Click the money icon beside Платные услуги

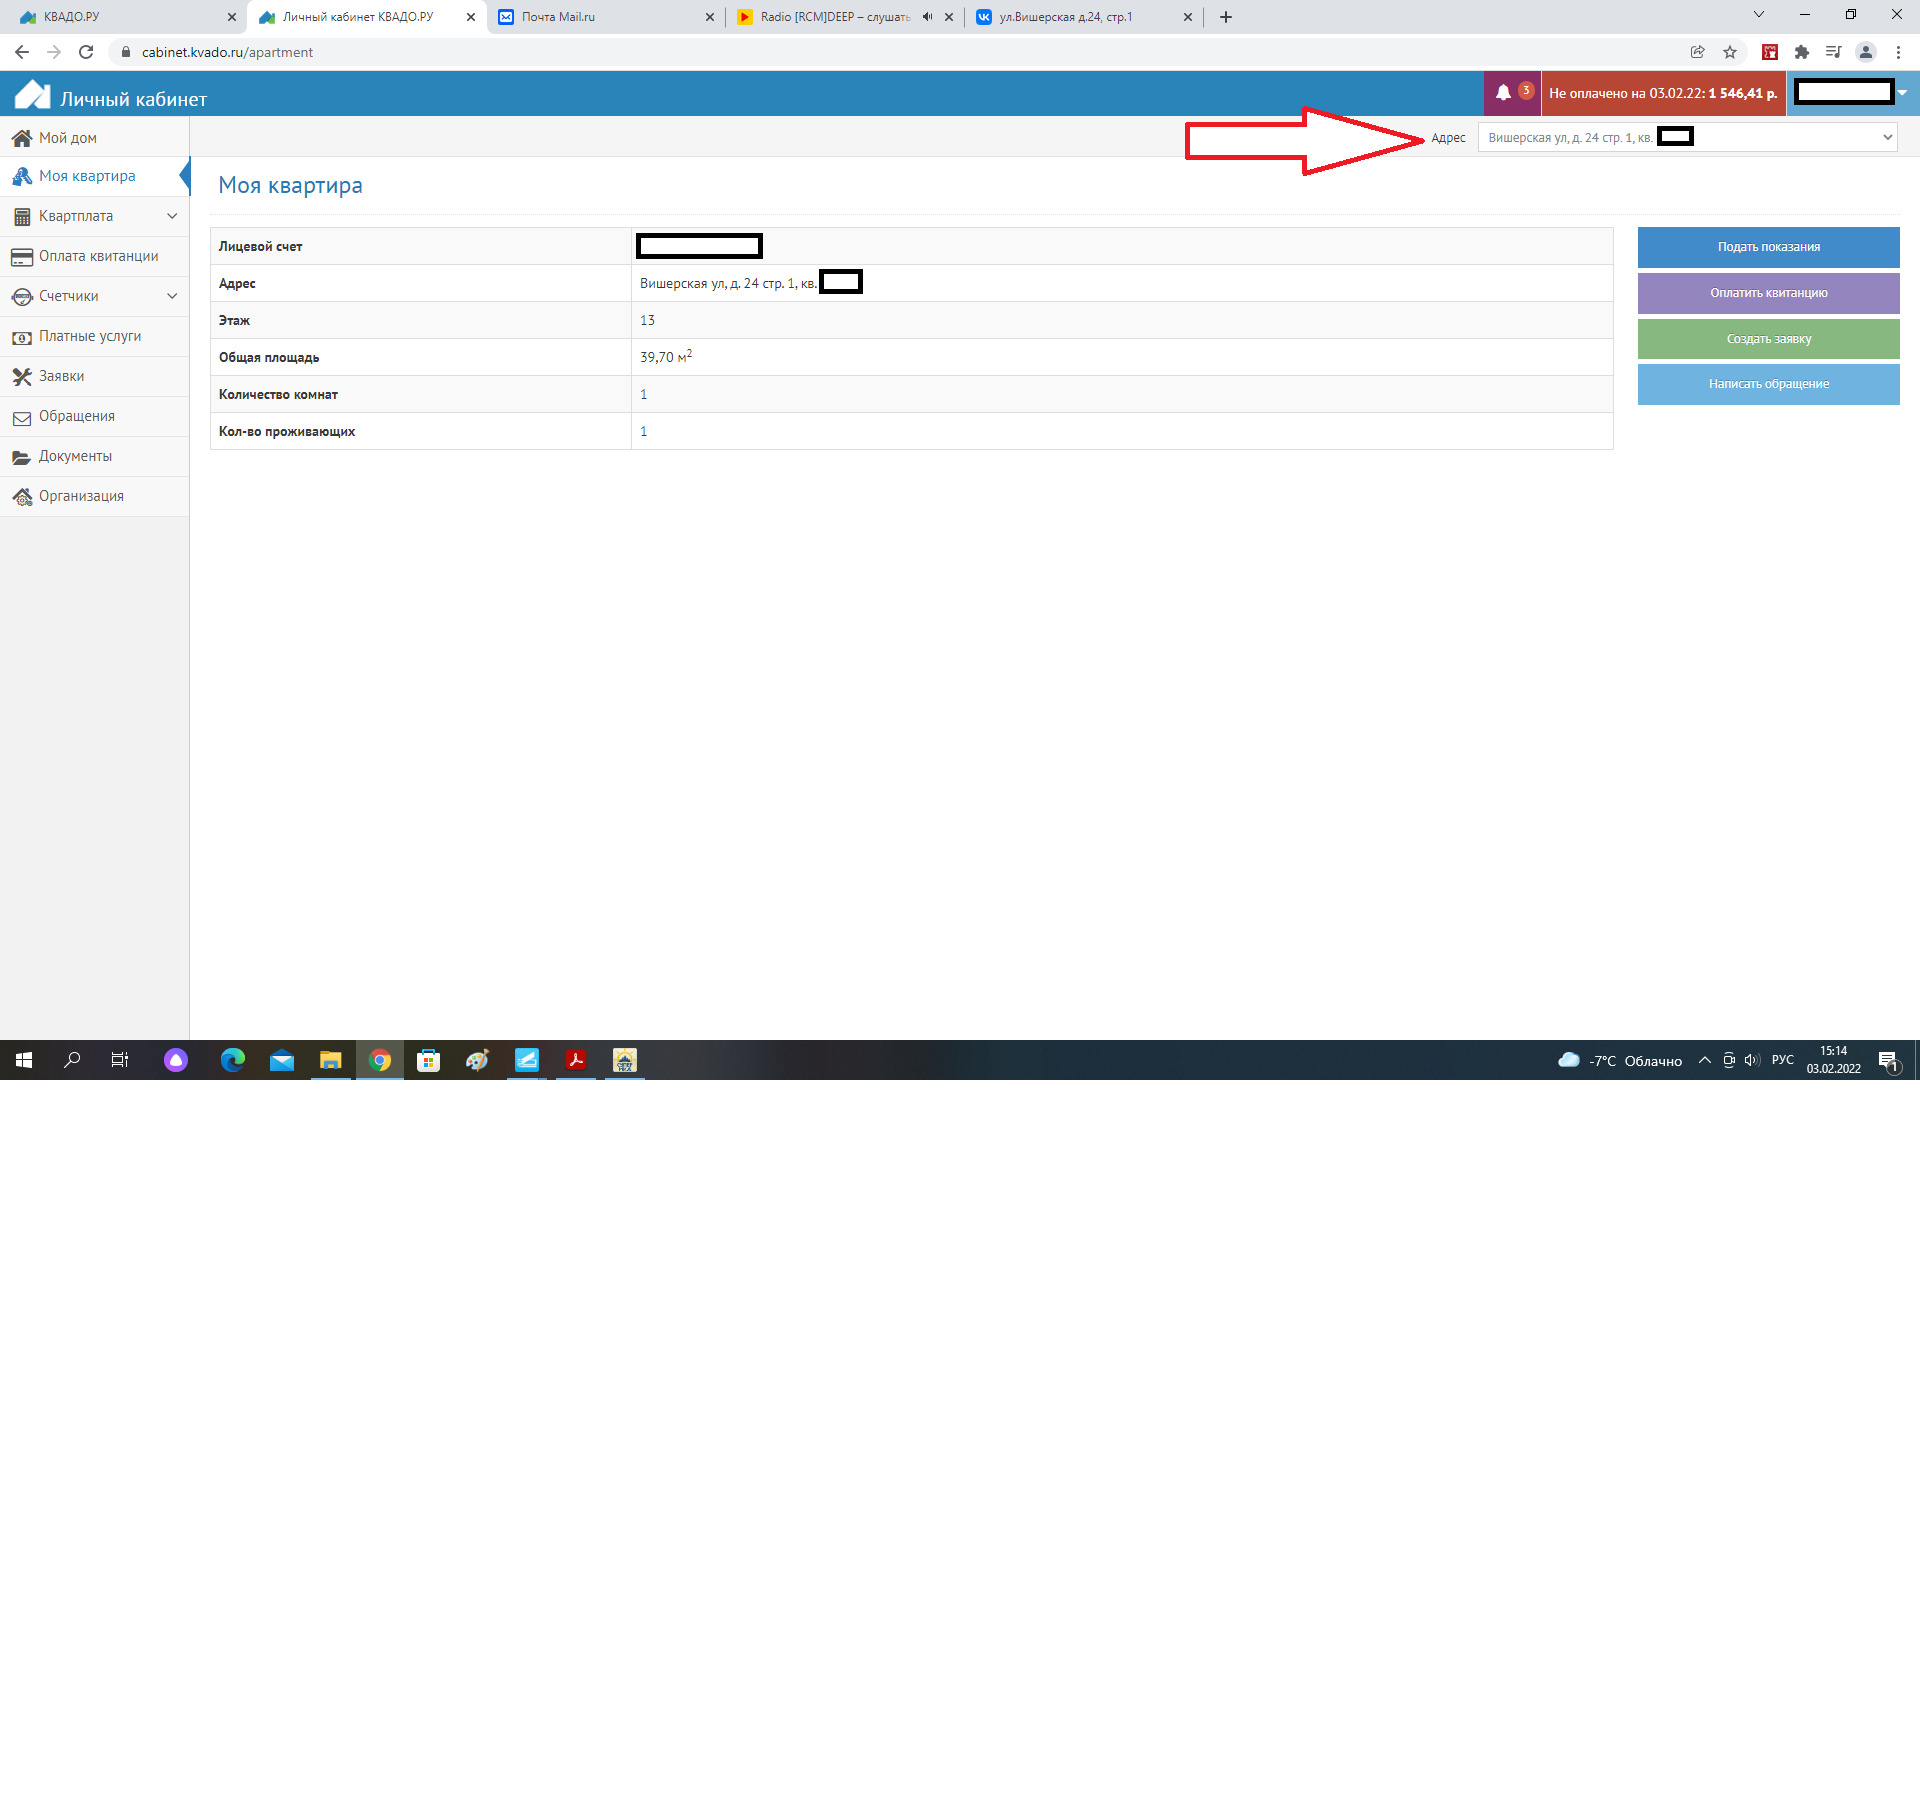click(22, 337)
